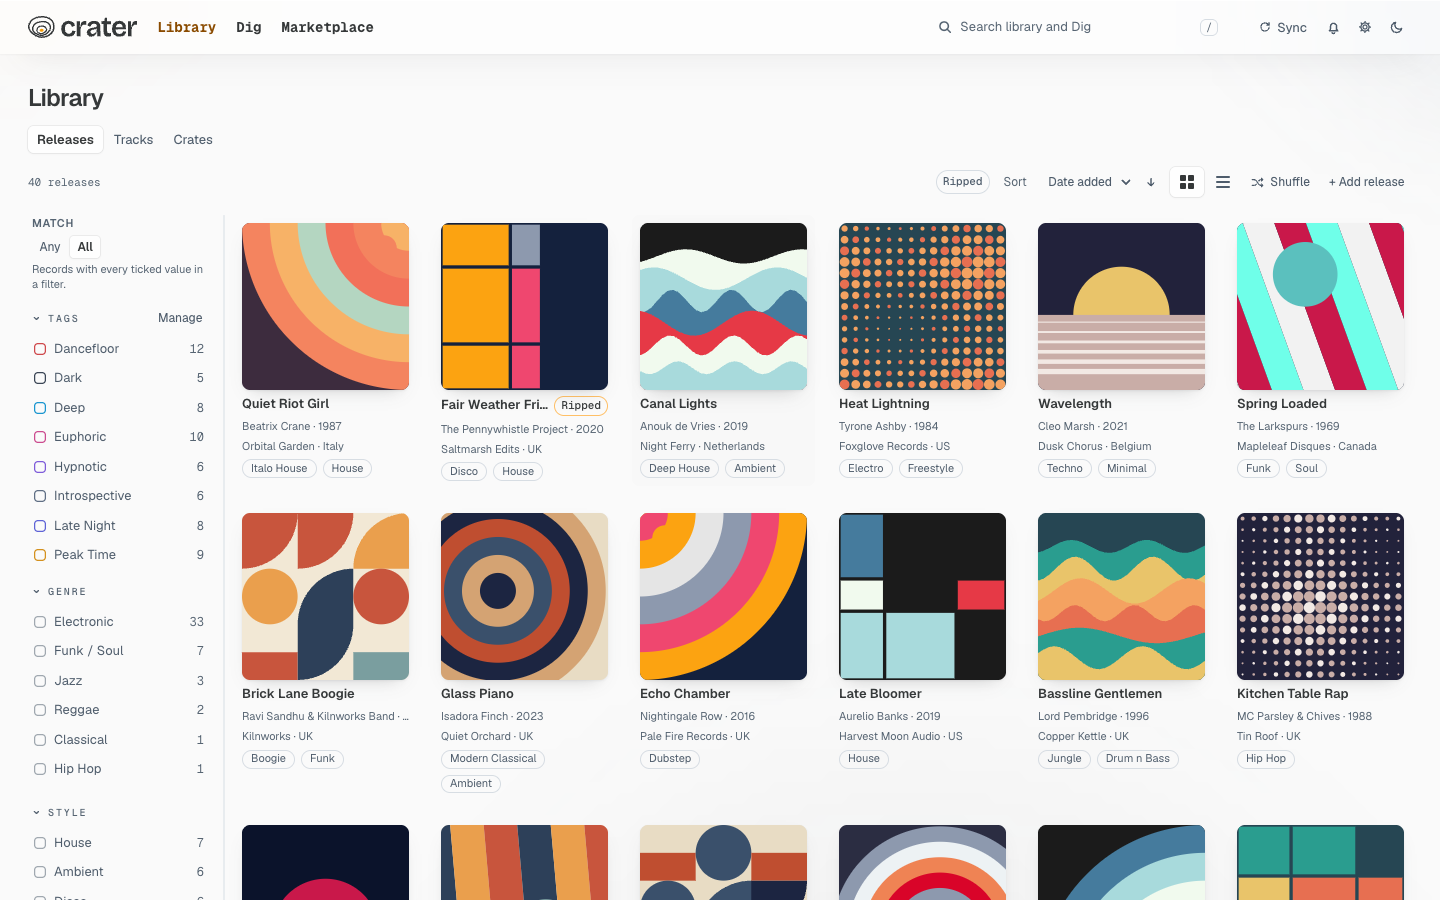Switch to list view
The height and width of the screenshot is (900, 1440).
tap(1223, 182)
